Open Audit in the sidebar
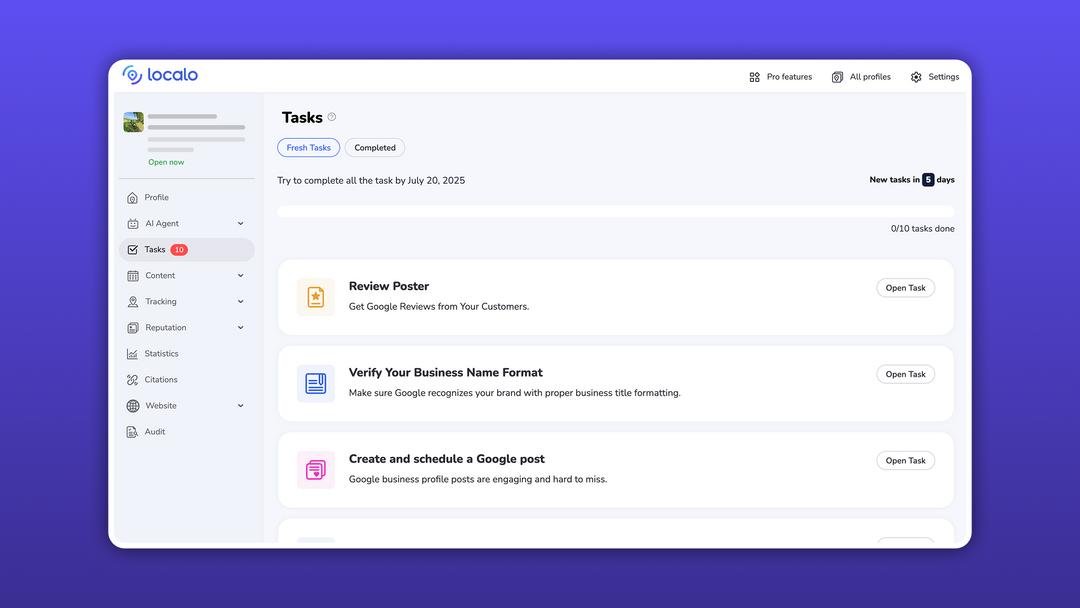The image size is (1080, 608). click(x=187, y=432)
